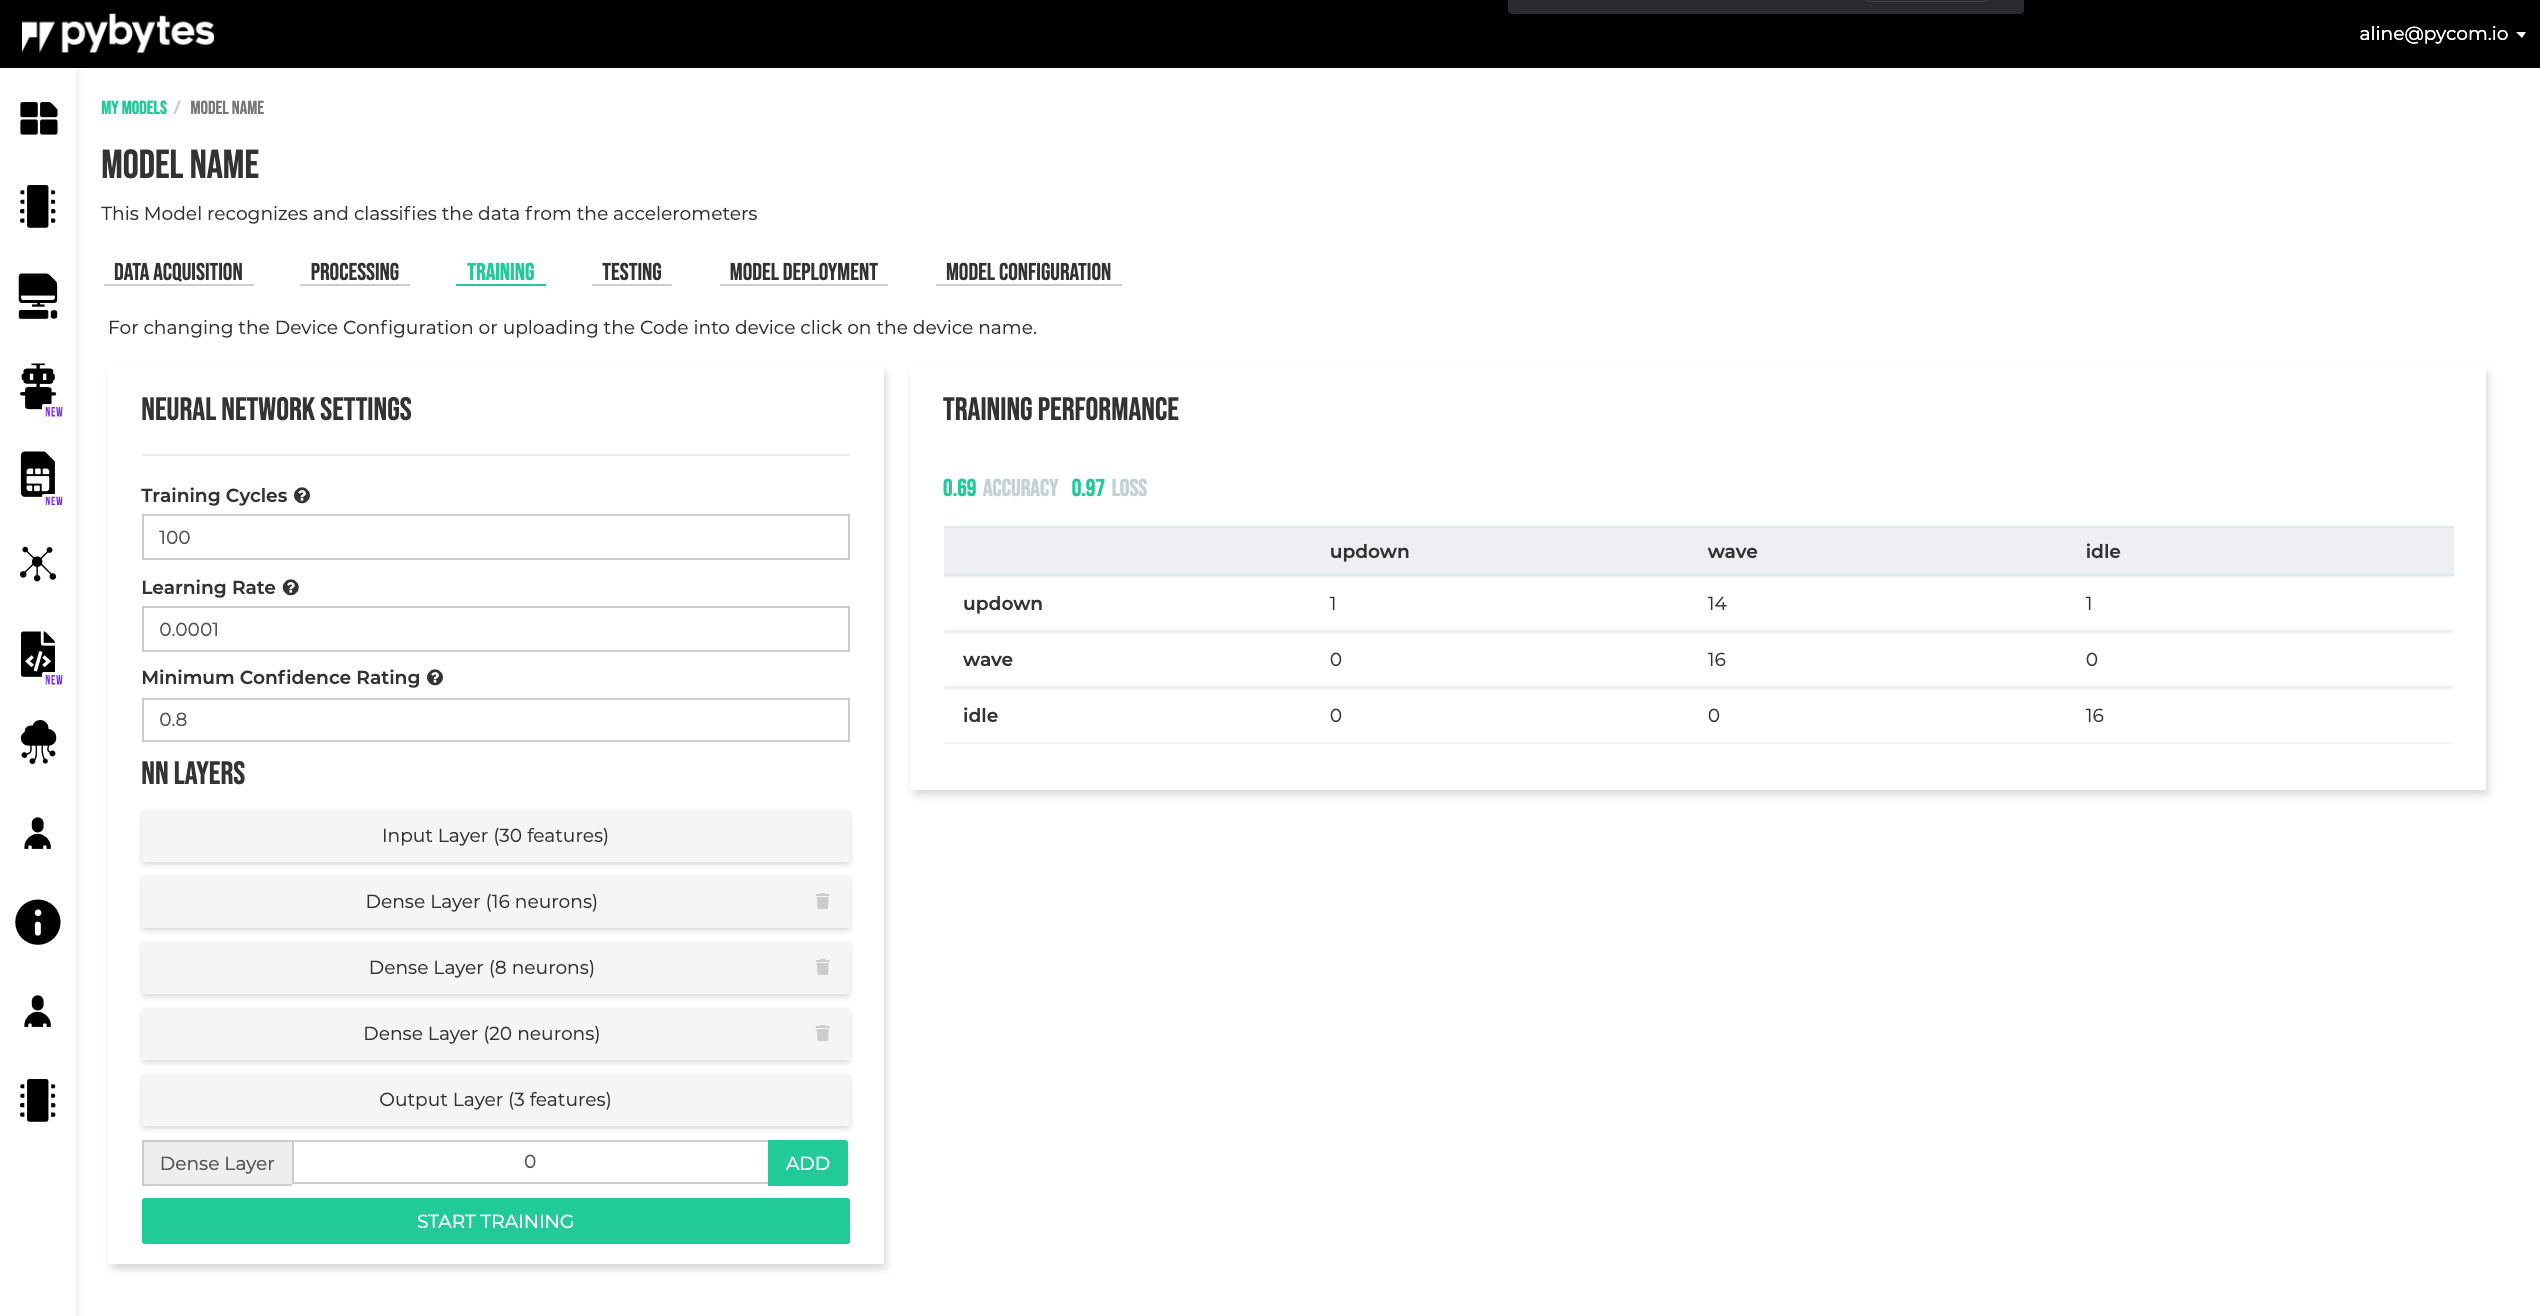Viewport: 2540px width, 1316px height.
Task: Switch to the Testing tab
Action: 631,272
